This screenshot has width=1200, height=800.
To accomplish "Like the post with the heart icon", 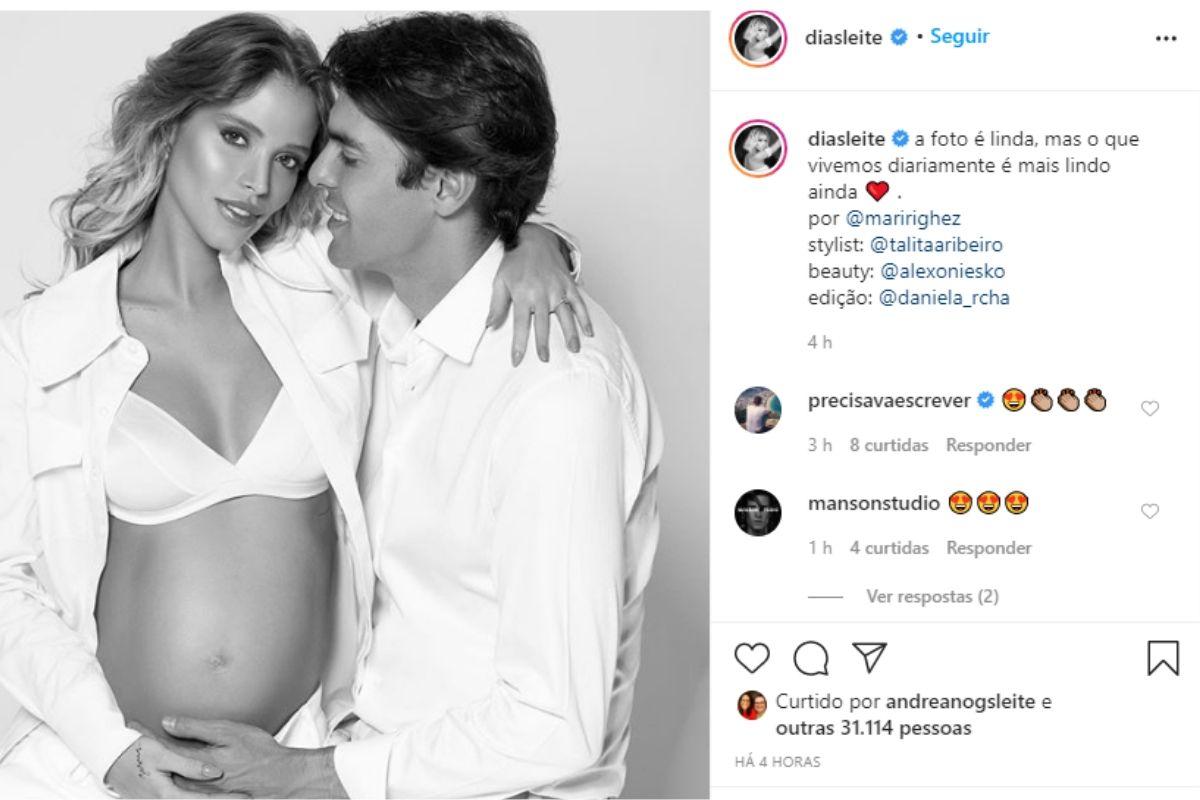I will click(x=752, y=658).
